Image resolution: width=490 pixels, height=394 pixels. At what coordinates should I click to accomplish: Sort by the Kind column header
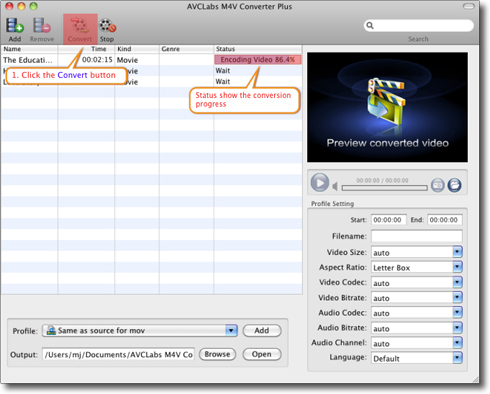coord(137,49)
